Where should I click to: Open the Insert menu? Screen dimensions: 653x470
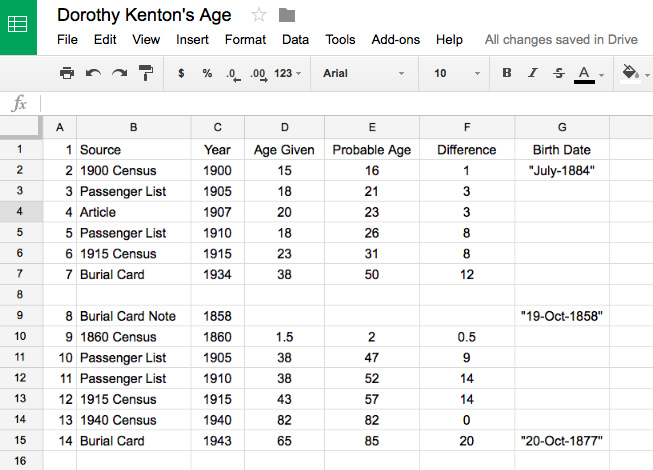click(x=192, y=40)
